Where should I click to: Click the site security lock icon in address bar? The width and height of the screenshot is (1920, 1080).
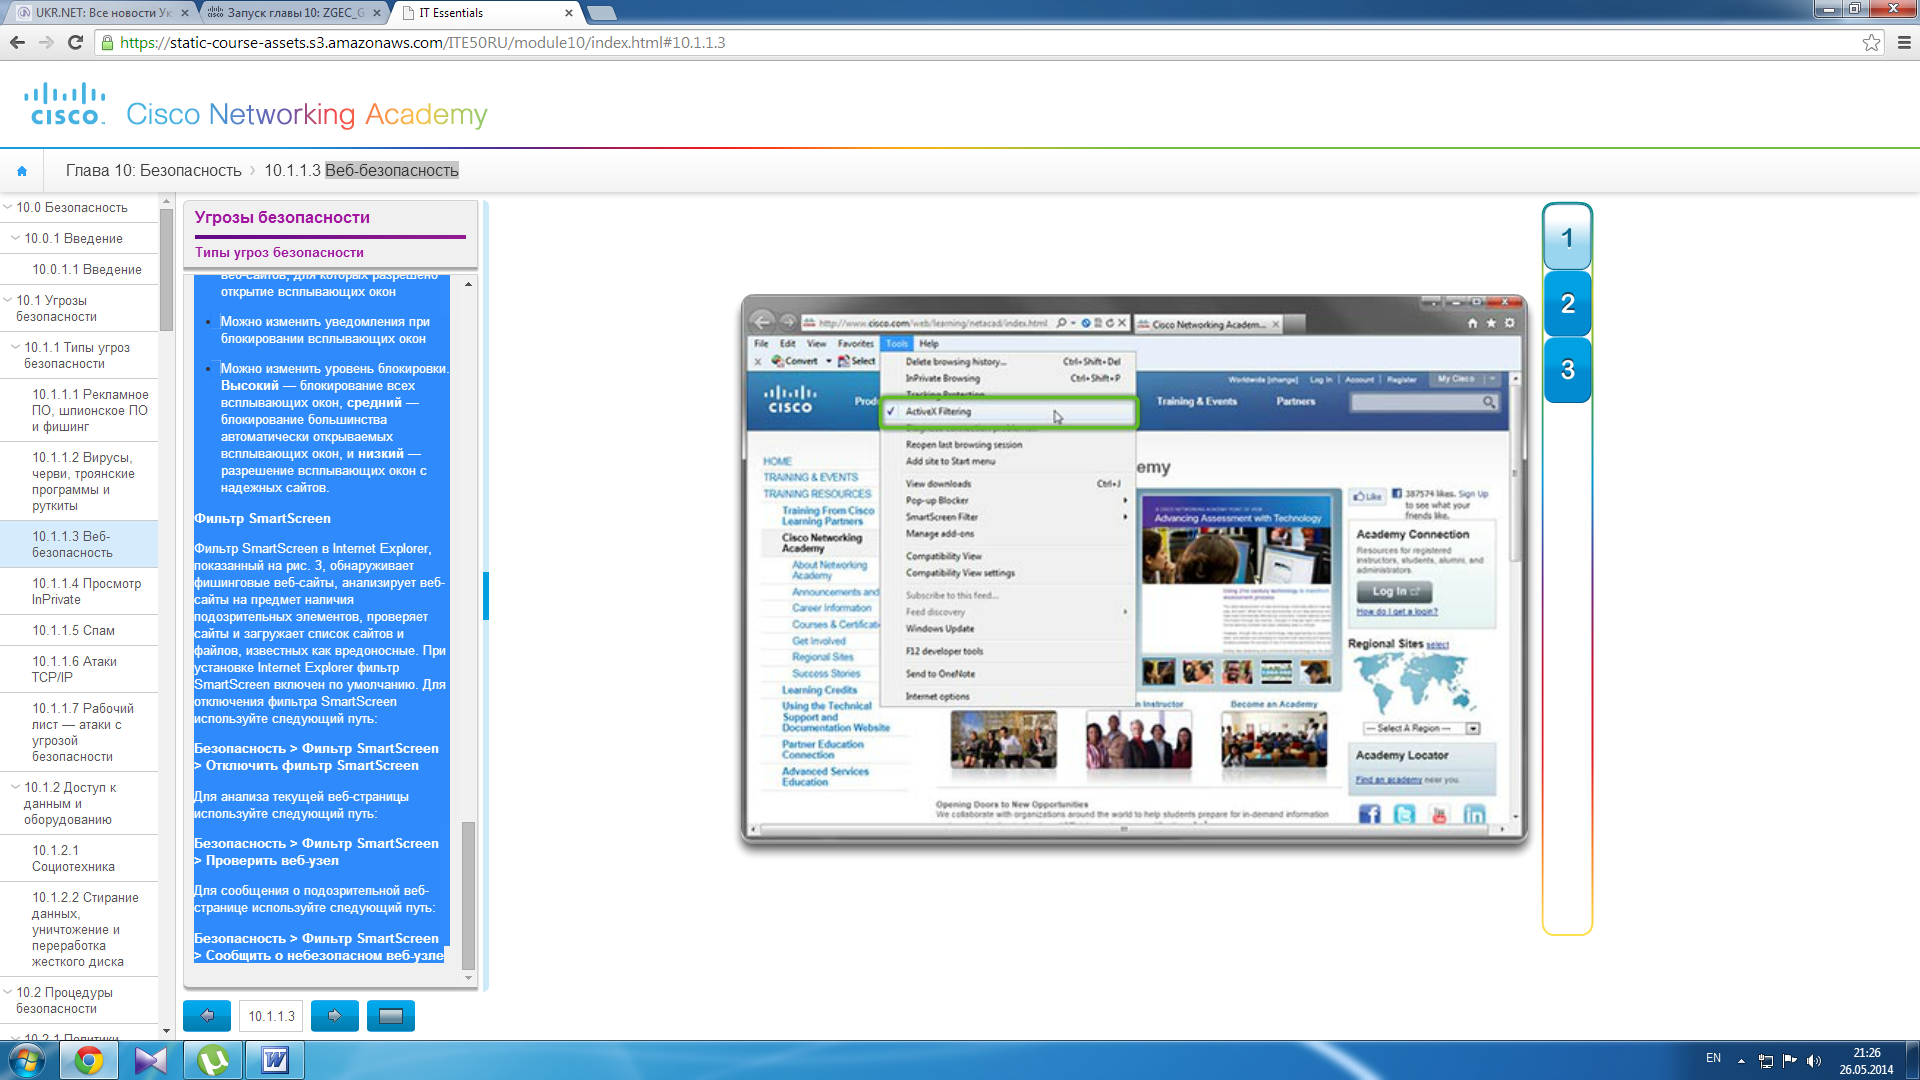click(x=107, y=43)
